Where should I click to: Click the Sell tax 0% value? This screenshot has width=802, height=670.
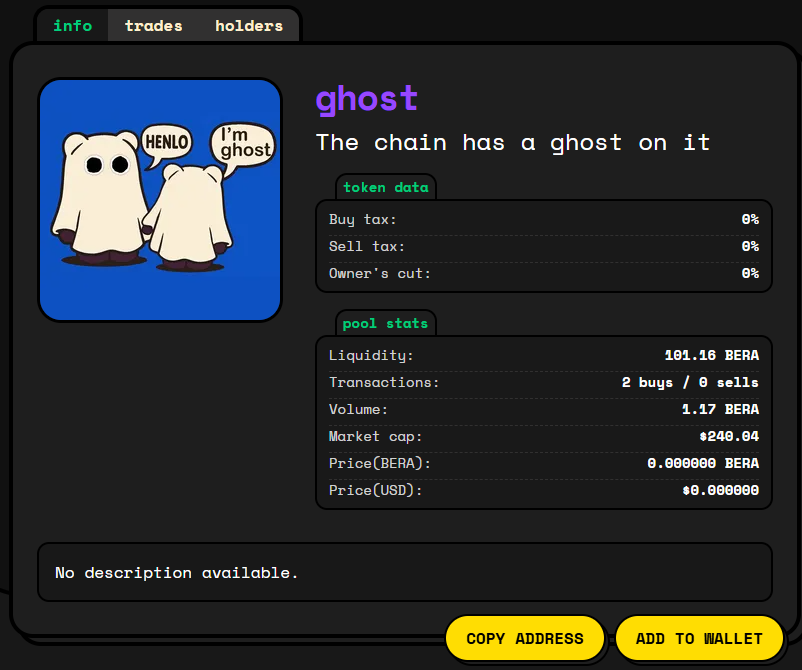tap(750, 246)
